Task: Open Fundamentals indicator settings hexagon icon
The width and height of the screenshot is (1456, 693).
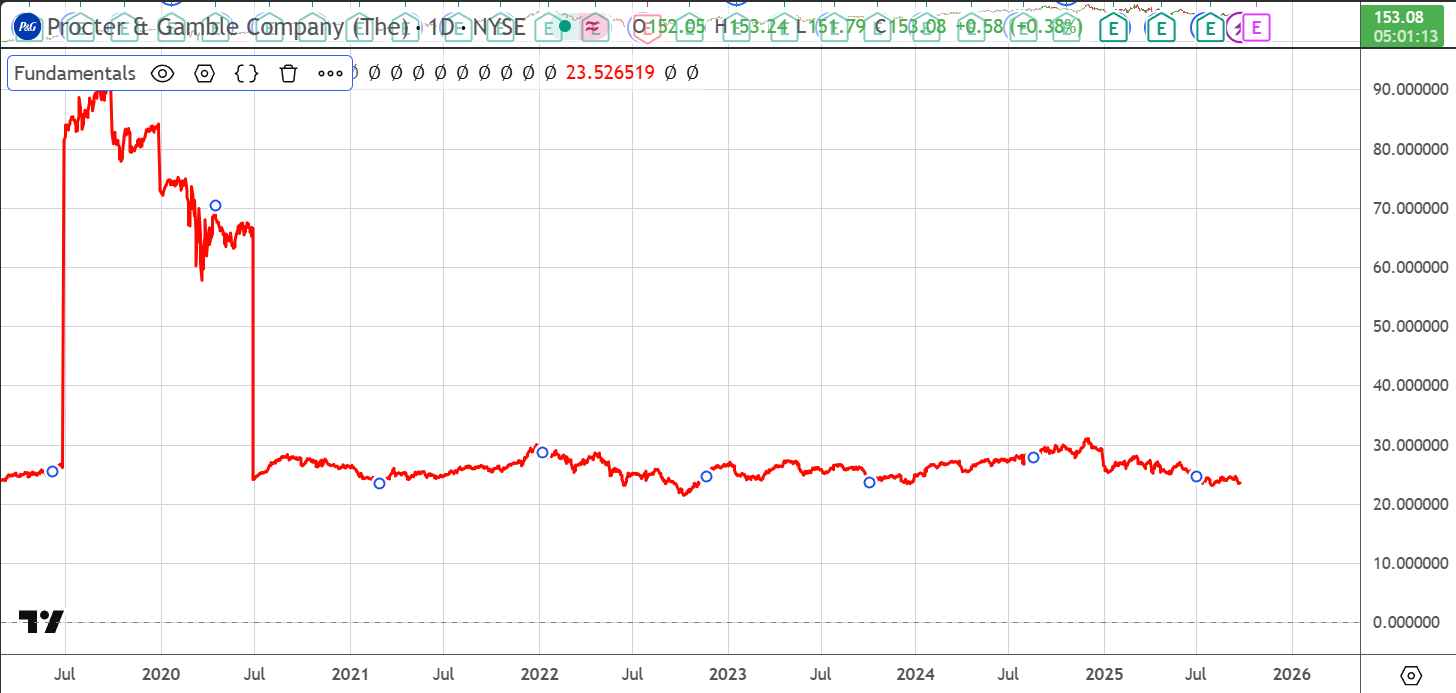Action: point(205,73)
